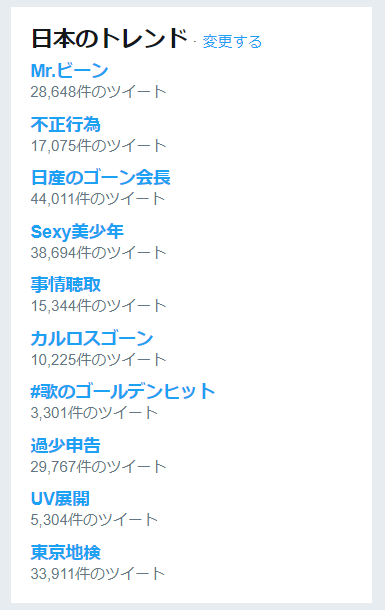
Task: Click the 29,767件のツイート count text
Action: (x=98, y=466)
